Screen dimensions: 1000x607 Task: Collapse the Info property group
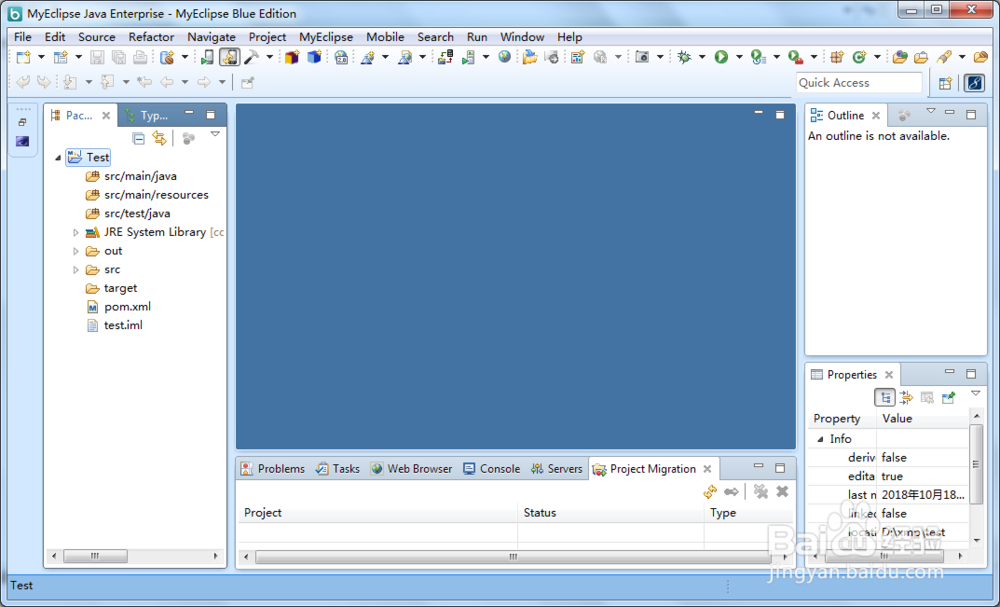(820, 439)
